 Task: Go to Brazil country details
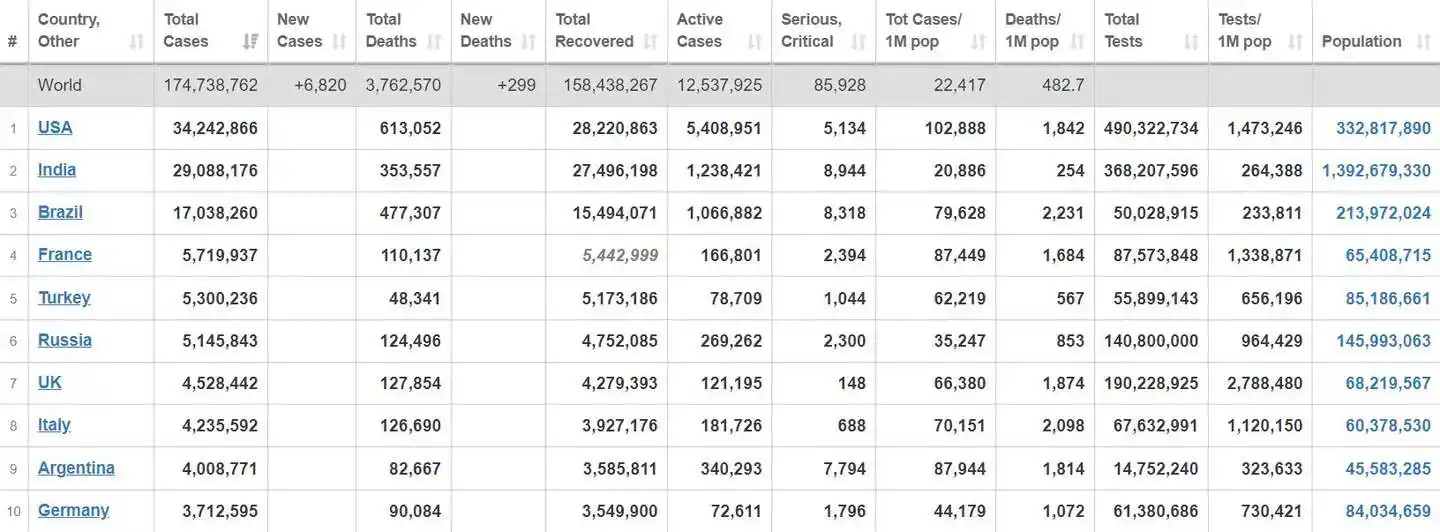(60, 212)
